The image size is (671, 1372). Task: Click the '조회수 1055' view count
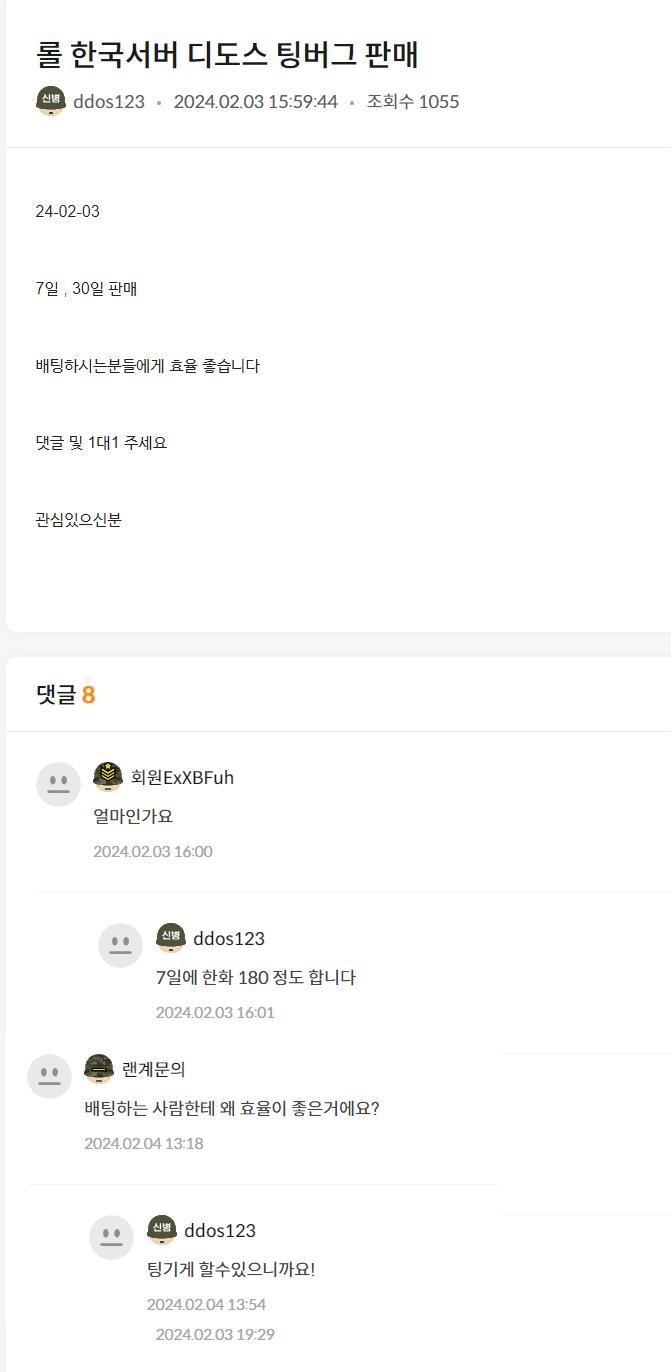(x=413, y=102)
